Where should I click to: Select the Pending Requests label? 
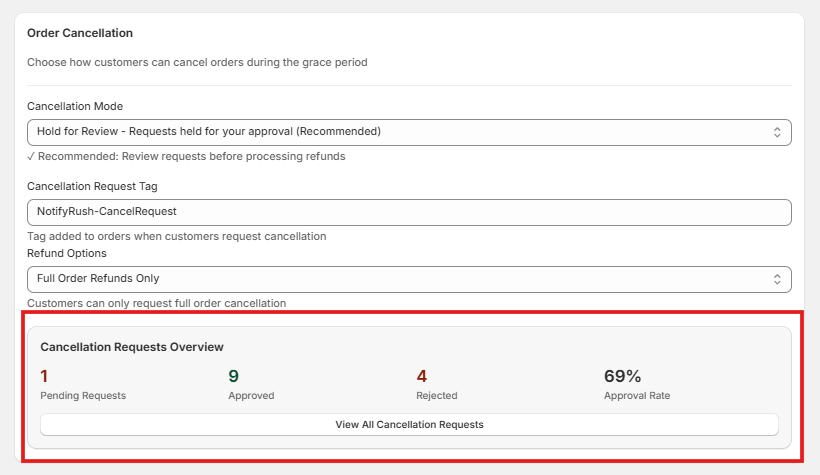point(83,396)
